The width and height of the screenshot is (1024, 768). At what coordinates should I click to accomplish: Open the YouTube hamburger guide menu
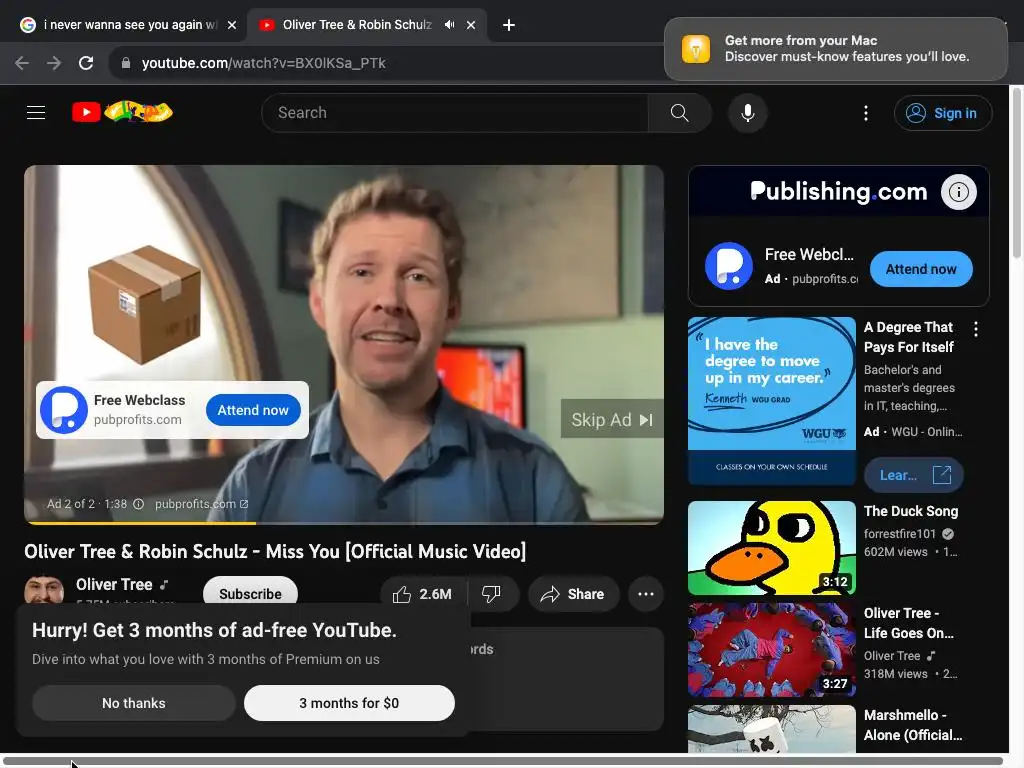pos(36,112)
